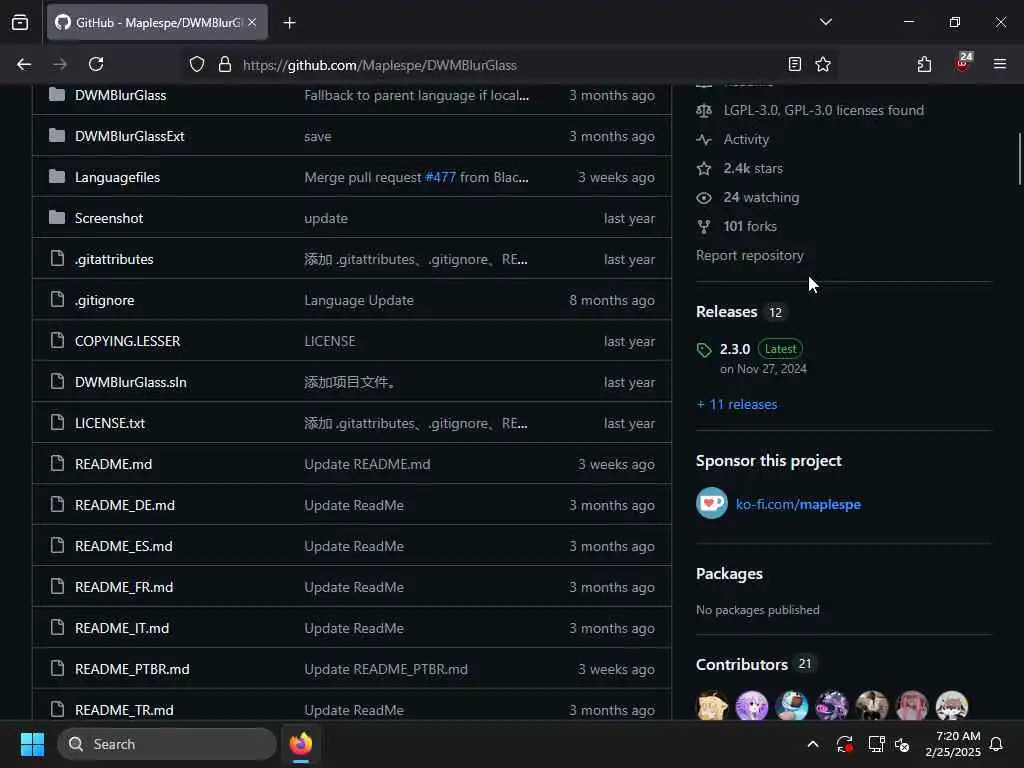
Task: Open the Releases heading link
Action: coord(727,312)
